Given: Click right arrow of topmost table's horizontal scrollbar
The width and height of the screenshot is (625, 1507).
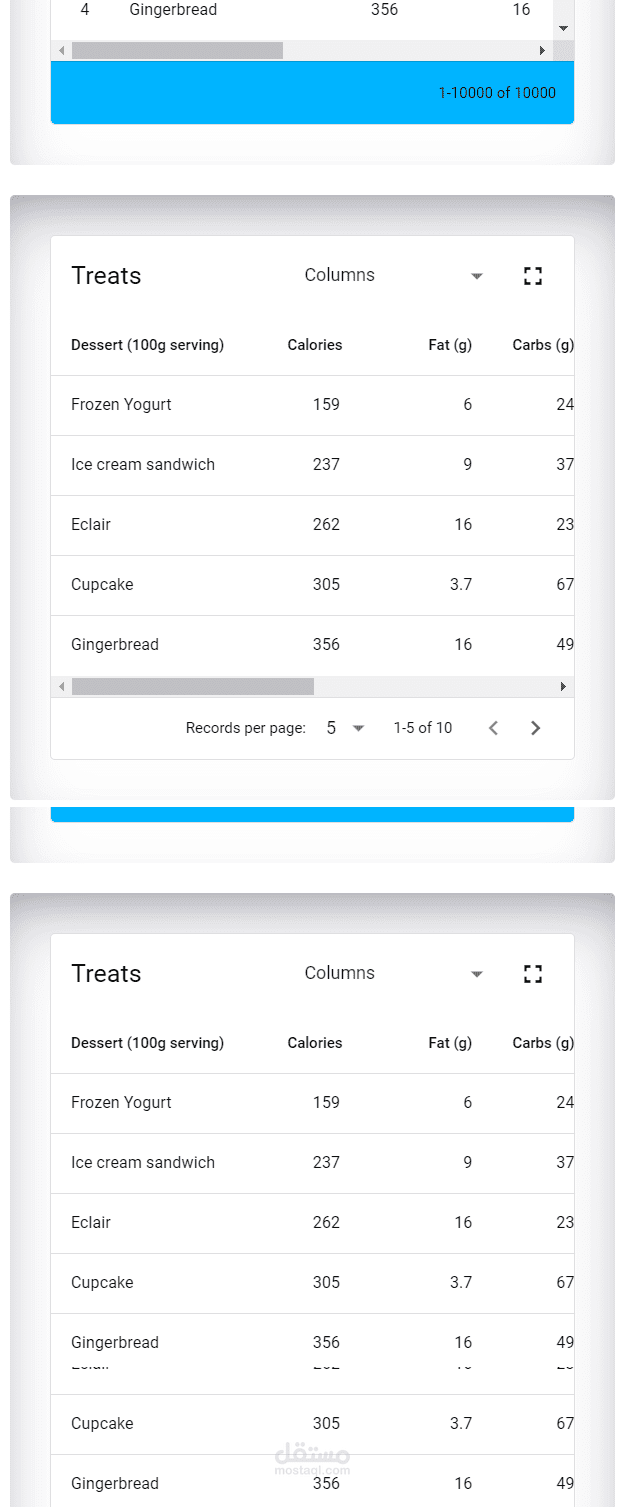Looking at the screenshot, I should pyautogui.click(x=542, y=51).
